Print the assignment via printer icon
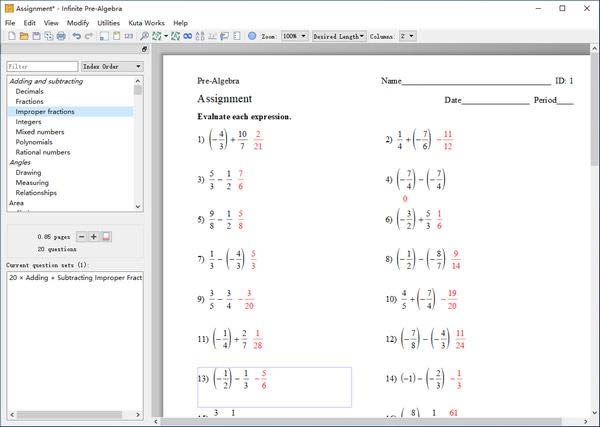600x427 pixels. (61, 36)
